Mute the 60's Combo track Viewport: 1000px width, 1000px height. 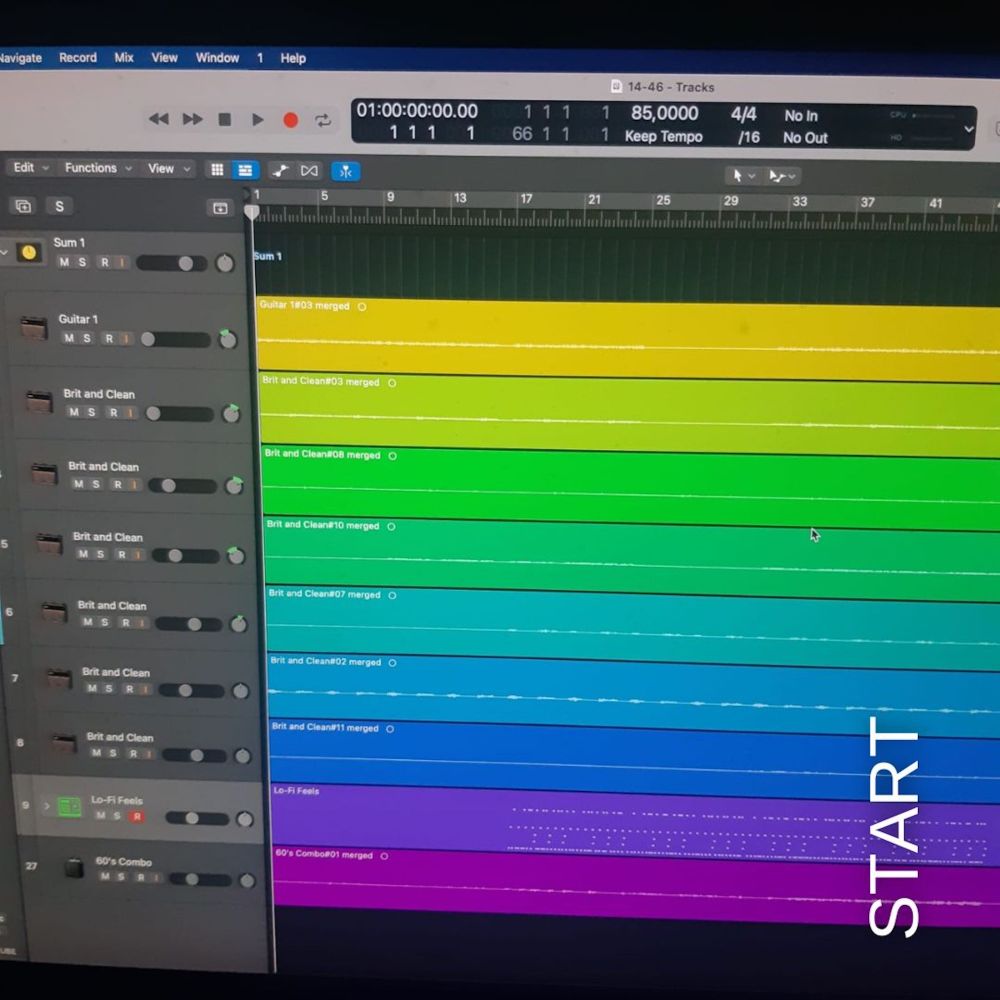pyautogui.click(x=105, y=876)
